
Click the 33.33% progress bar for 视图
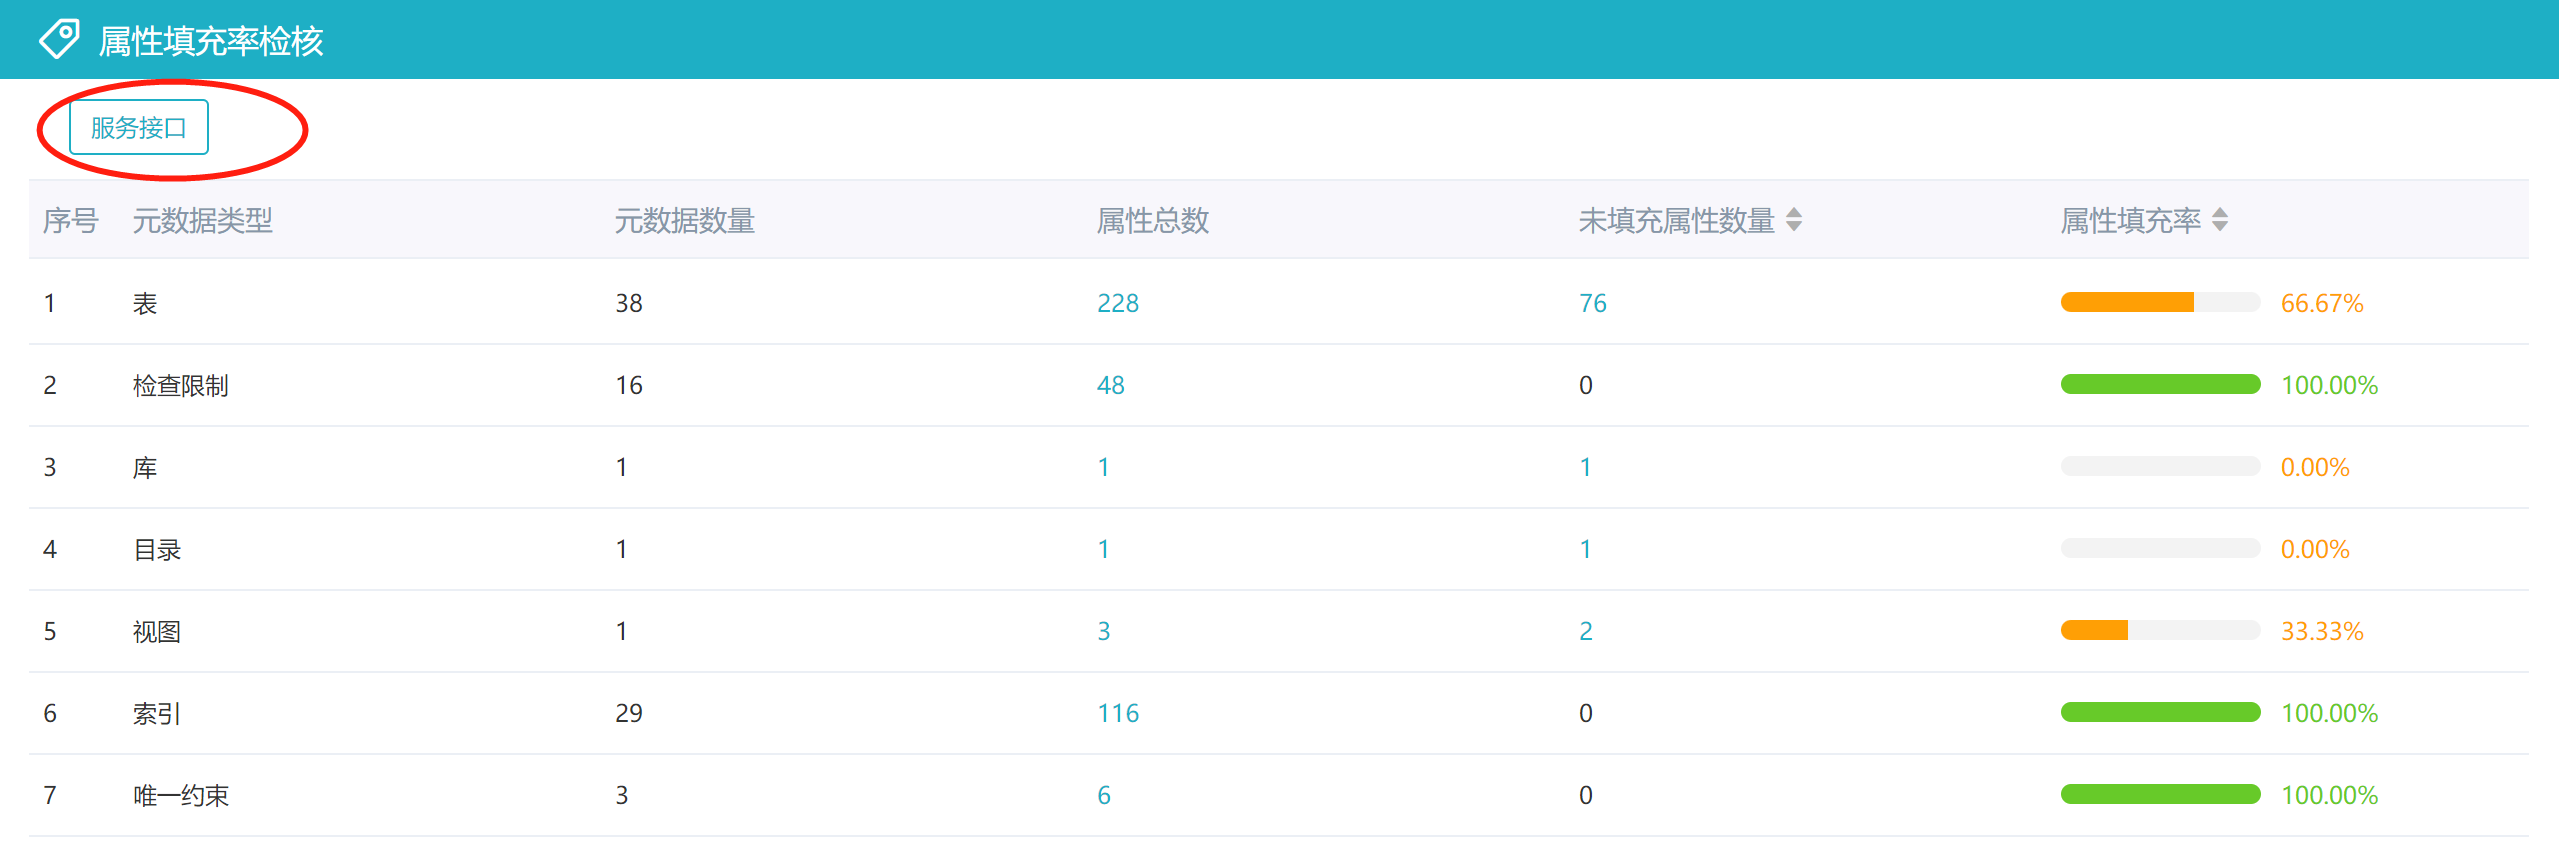point(2160,630)
